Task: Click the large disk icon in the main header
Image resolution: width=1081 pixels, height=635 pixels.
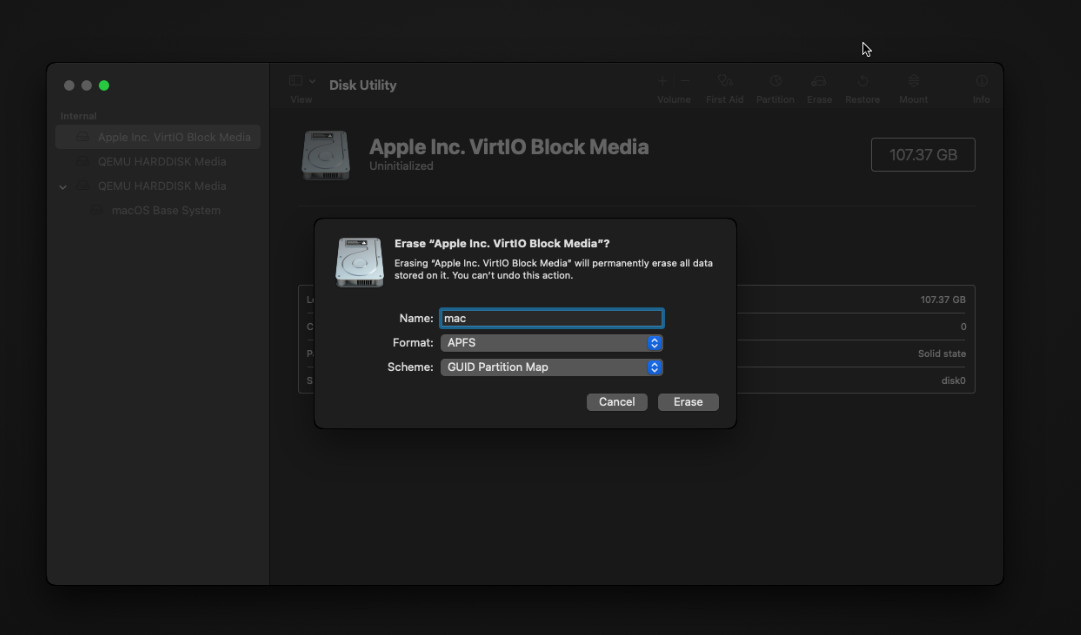Action: click(325, 155)
